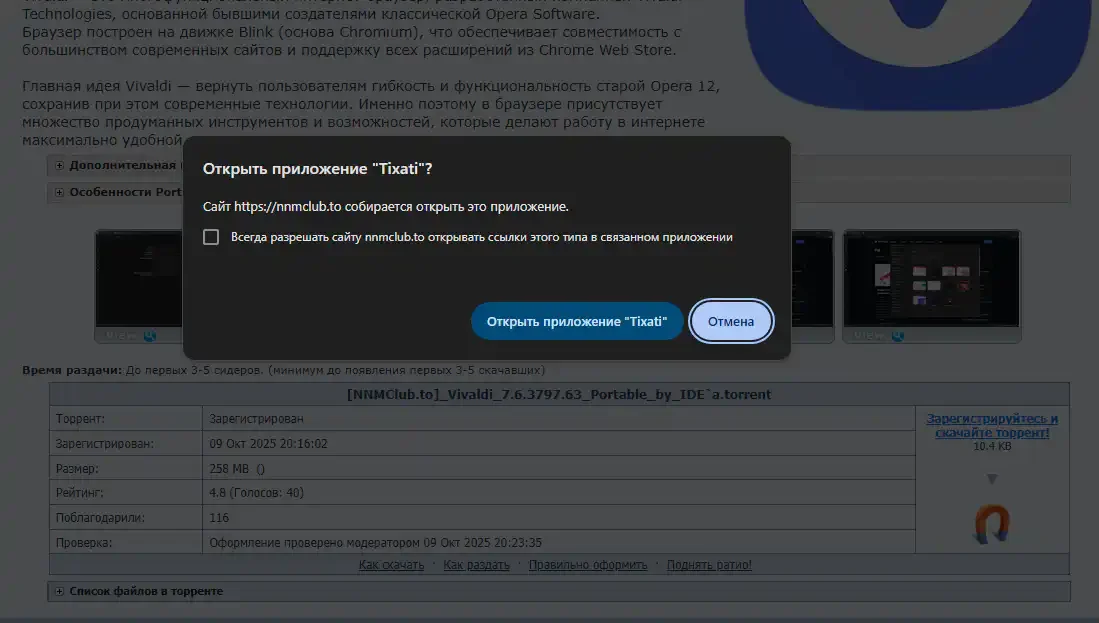Click the 'Проверка:' row label
Viewport: 1099px width, 623px height.
click(x=83, y=542)
